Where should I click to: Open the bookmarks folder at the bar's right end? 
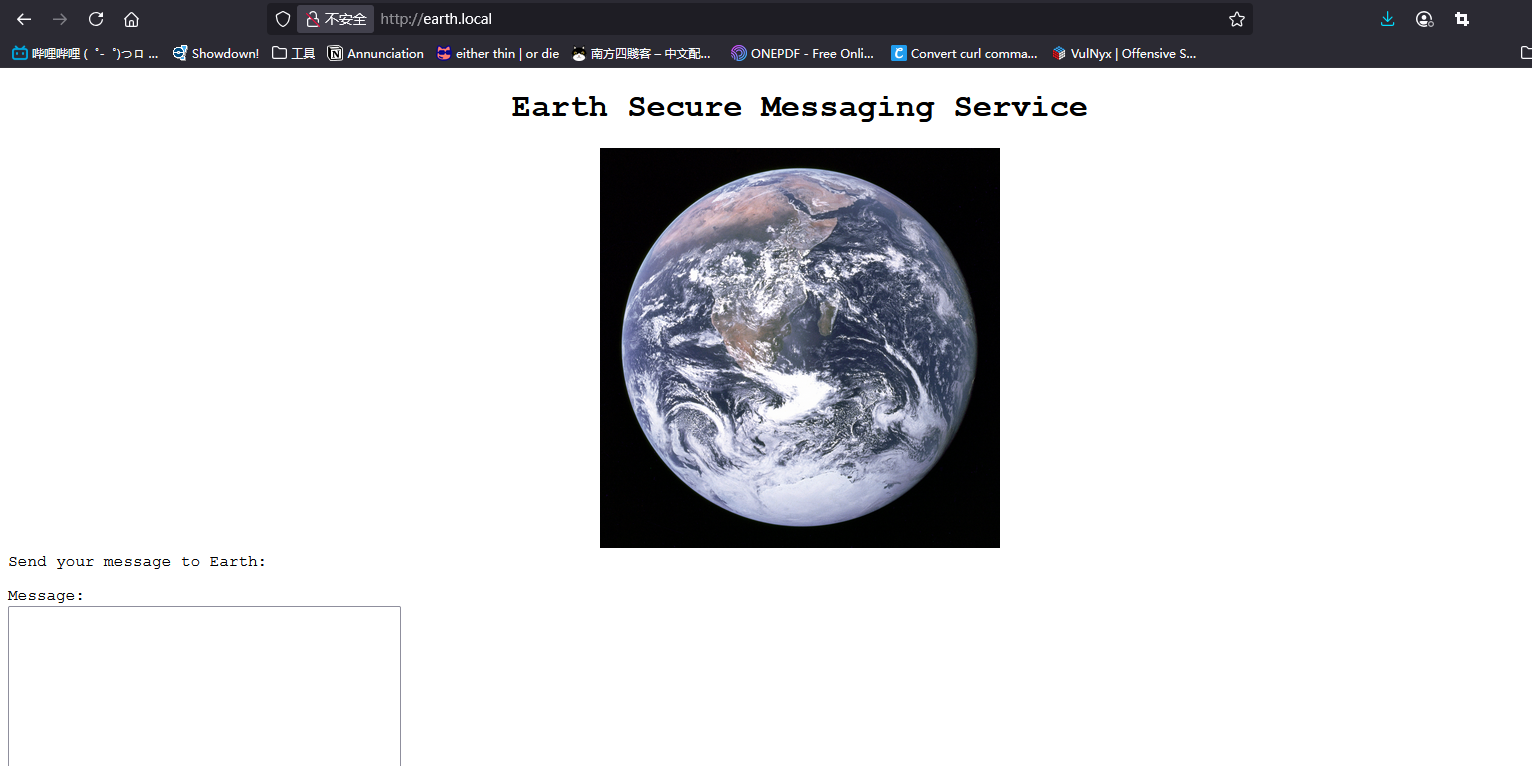tap(1525, 53)
